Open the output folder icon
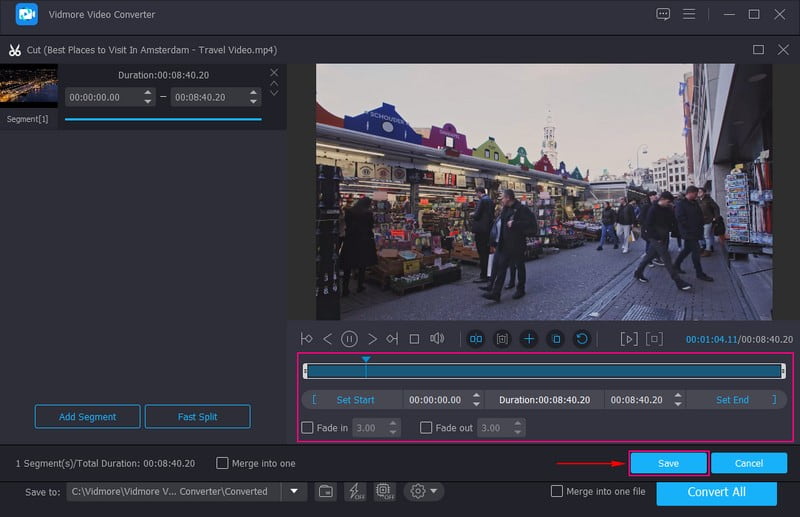The image size is (800, 517). click(x=325, y=491)
